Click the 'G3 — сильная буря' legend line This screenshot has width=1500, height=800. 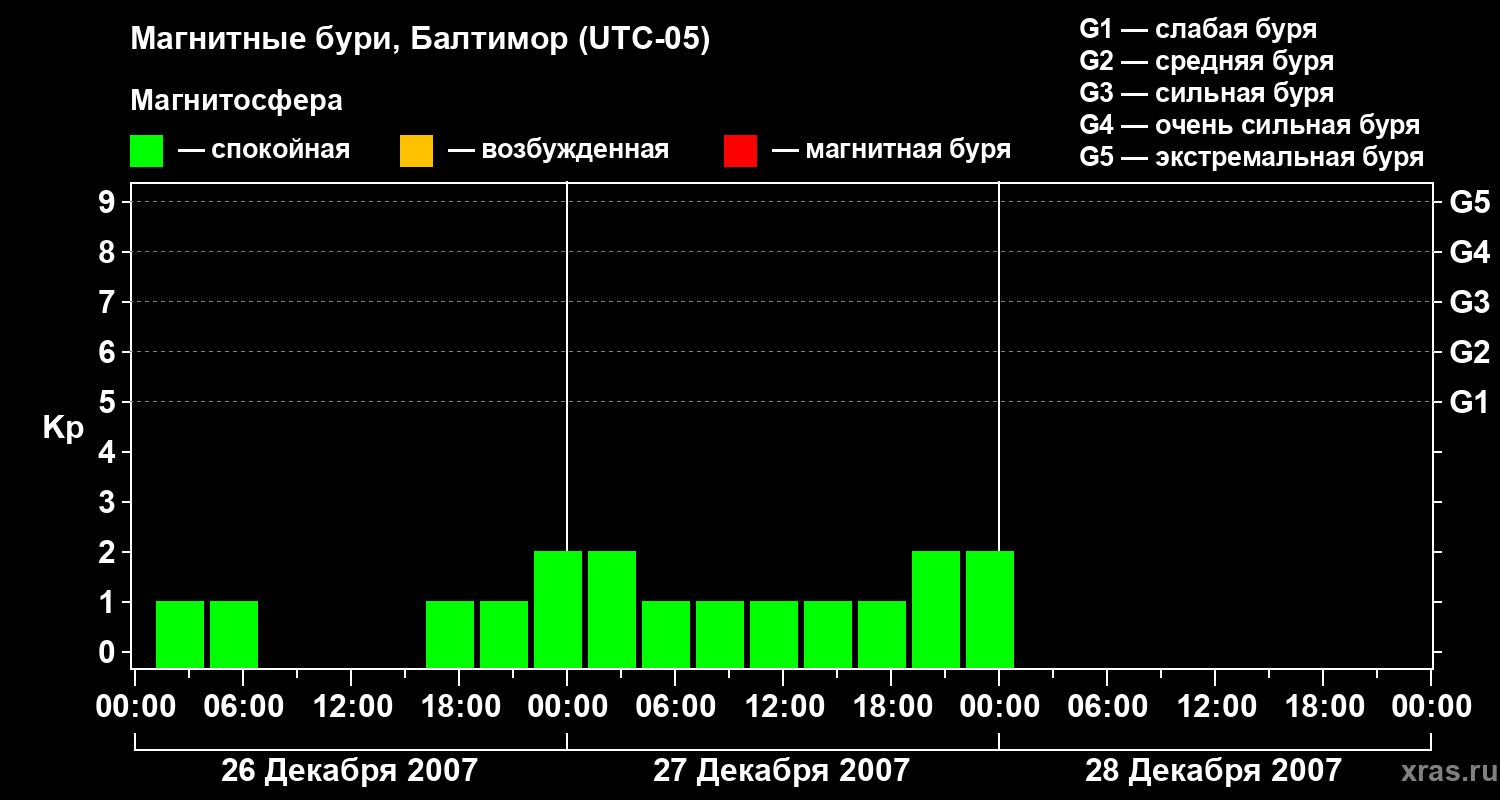coord(1206,93)
